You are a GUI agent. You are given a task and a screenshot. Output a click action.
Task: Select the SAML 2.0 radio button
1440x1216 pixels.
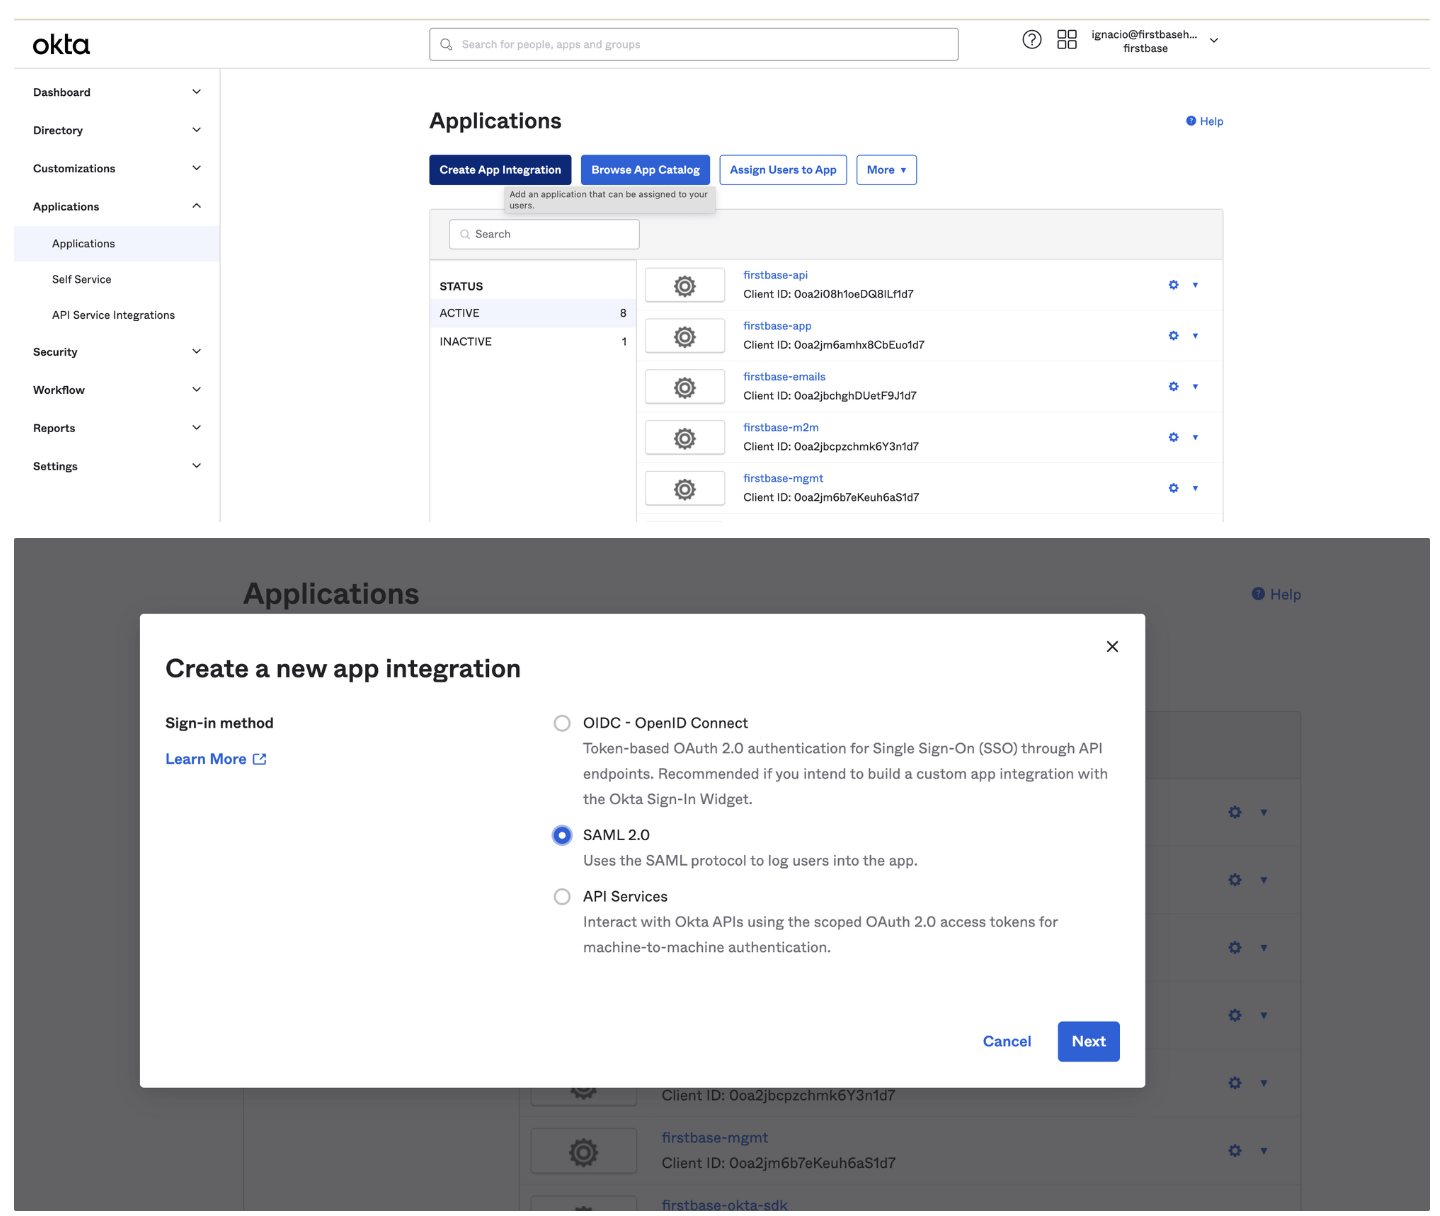(562, 835)
